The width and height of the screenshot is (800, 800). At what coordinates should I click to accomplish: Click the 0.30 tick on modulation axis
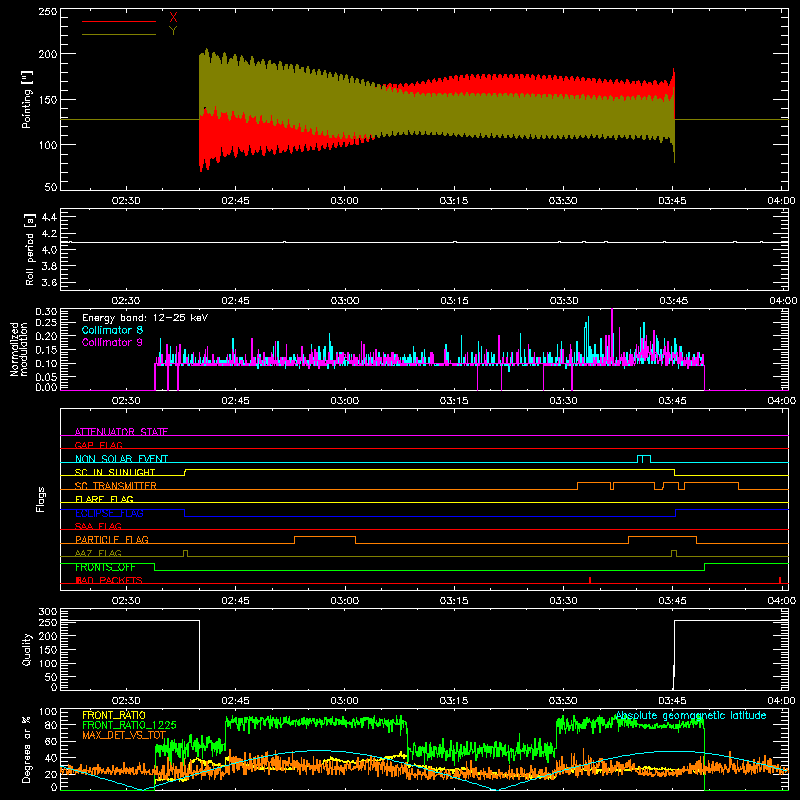pyautogui.click(x=46, y=312)
